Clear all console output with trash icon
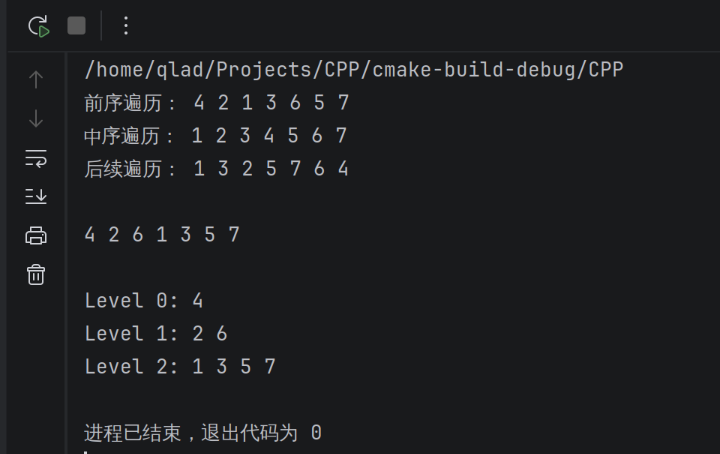The height and width of the screenshot is (454, 720). click(x=36, y=274)
